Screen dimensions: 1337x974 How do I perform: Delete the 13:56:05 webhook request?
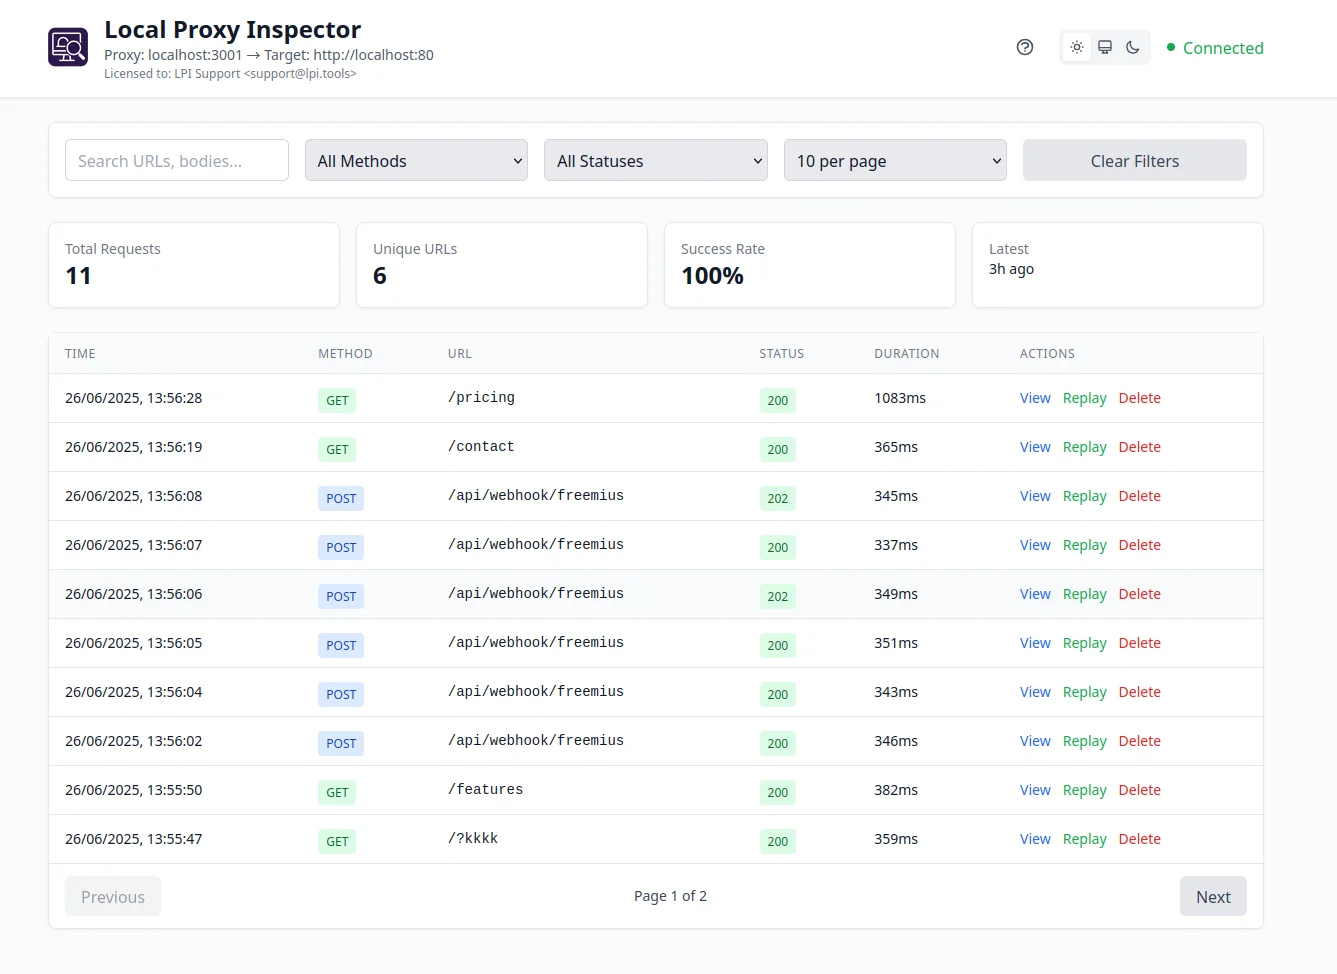[1139, 643]
